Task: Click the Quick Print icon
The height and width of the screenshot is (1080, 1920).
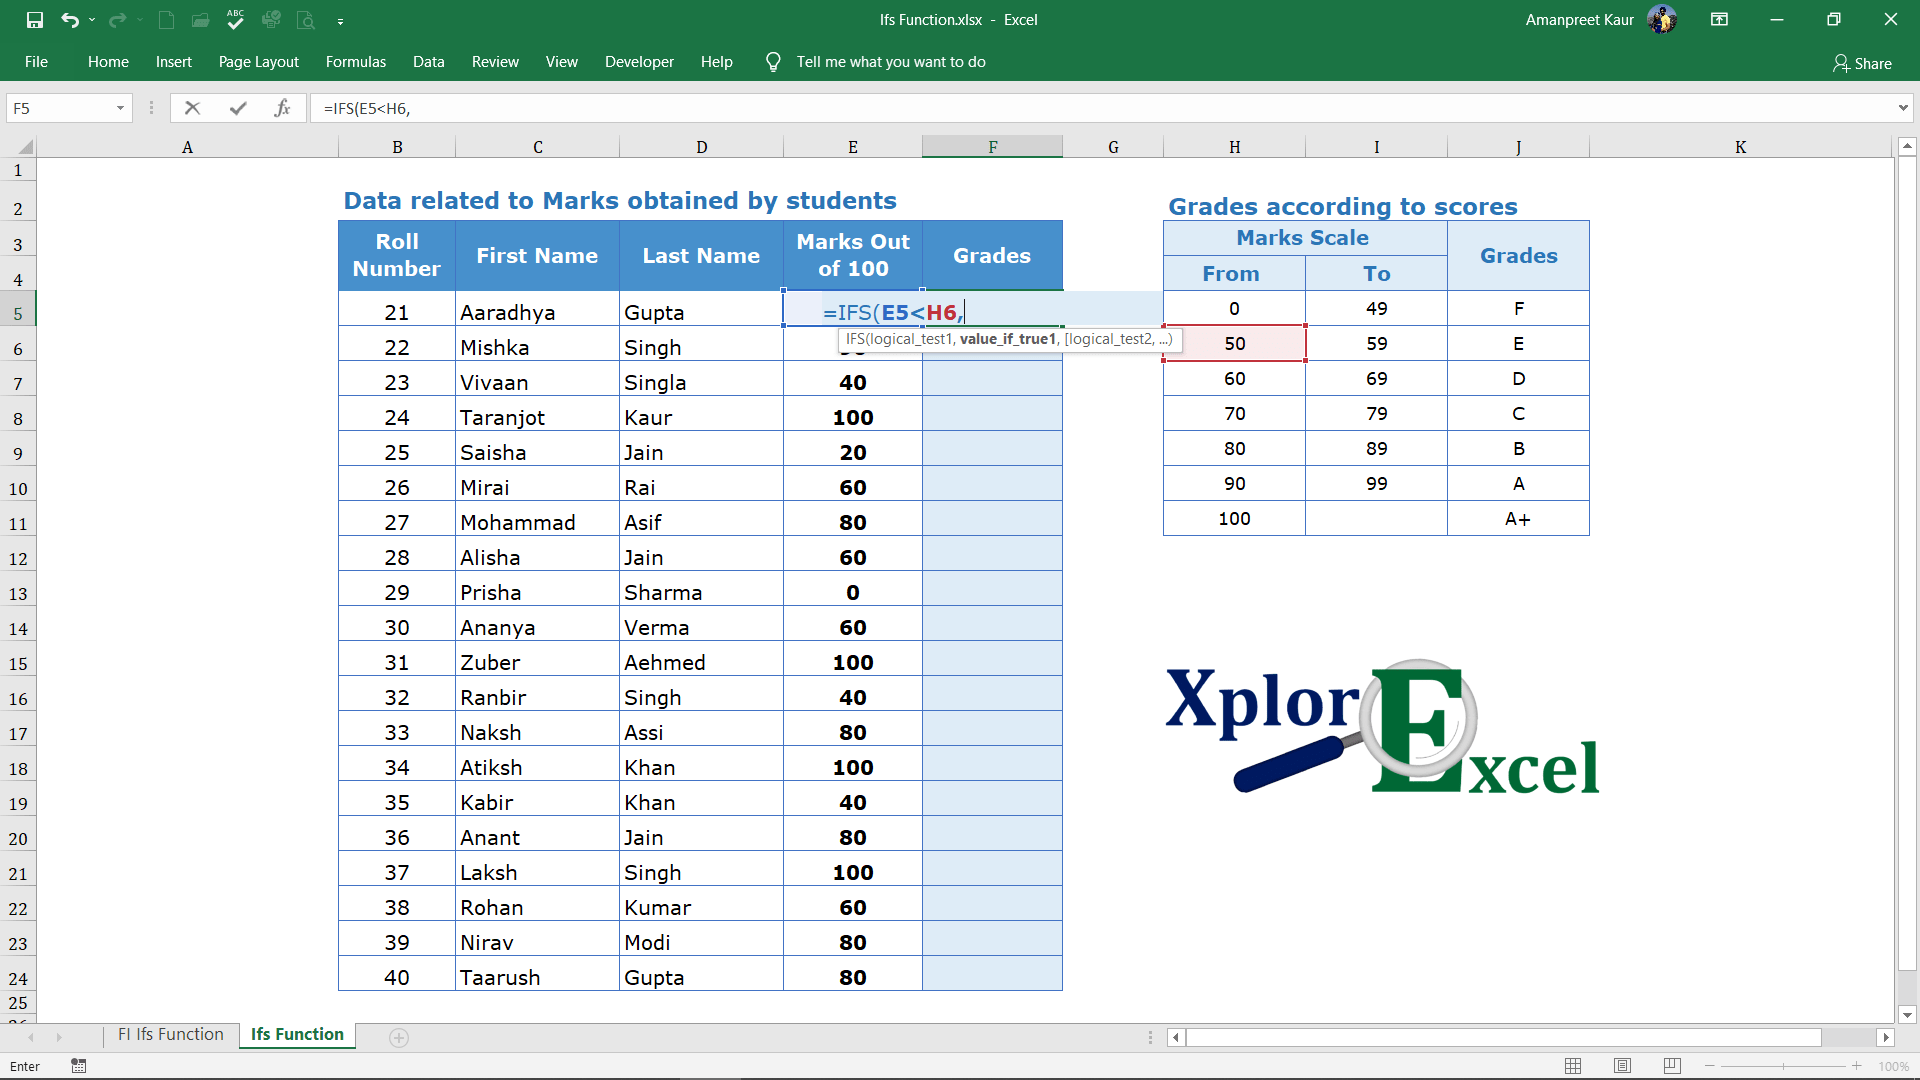Action: (x=272, y=20)
